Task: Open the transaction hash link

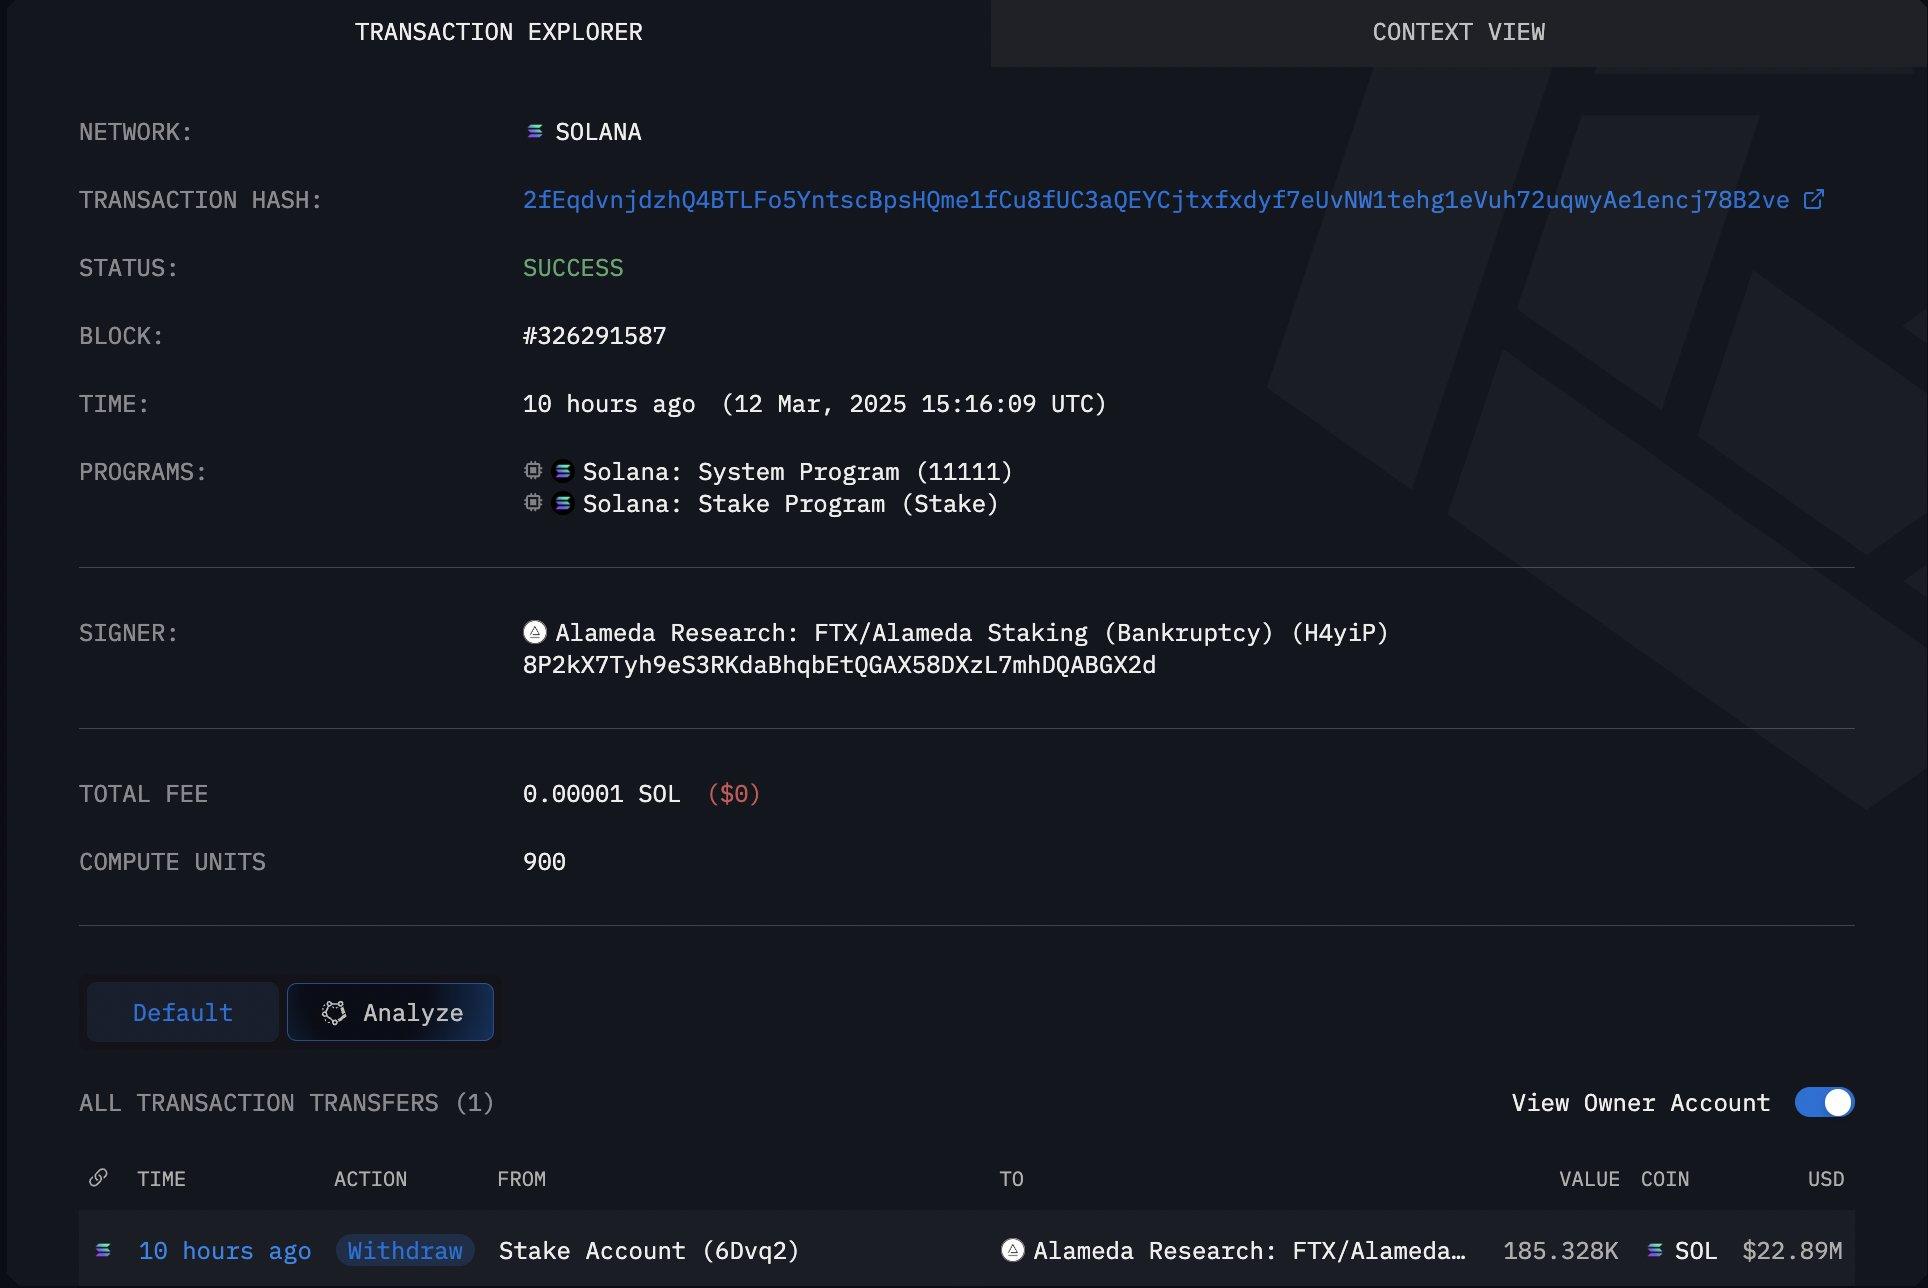Action: point(1155,200)
